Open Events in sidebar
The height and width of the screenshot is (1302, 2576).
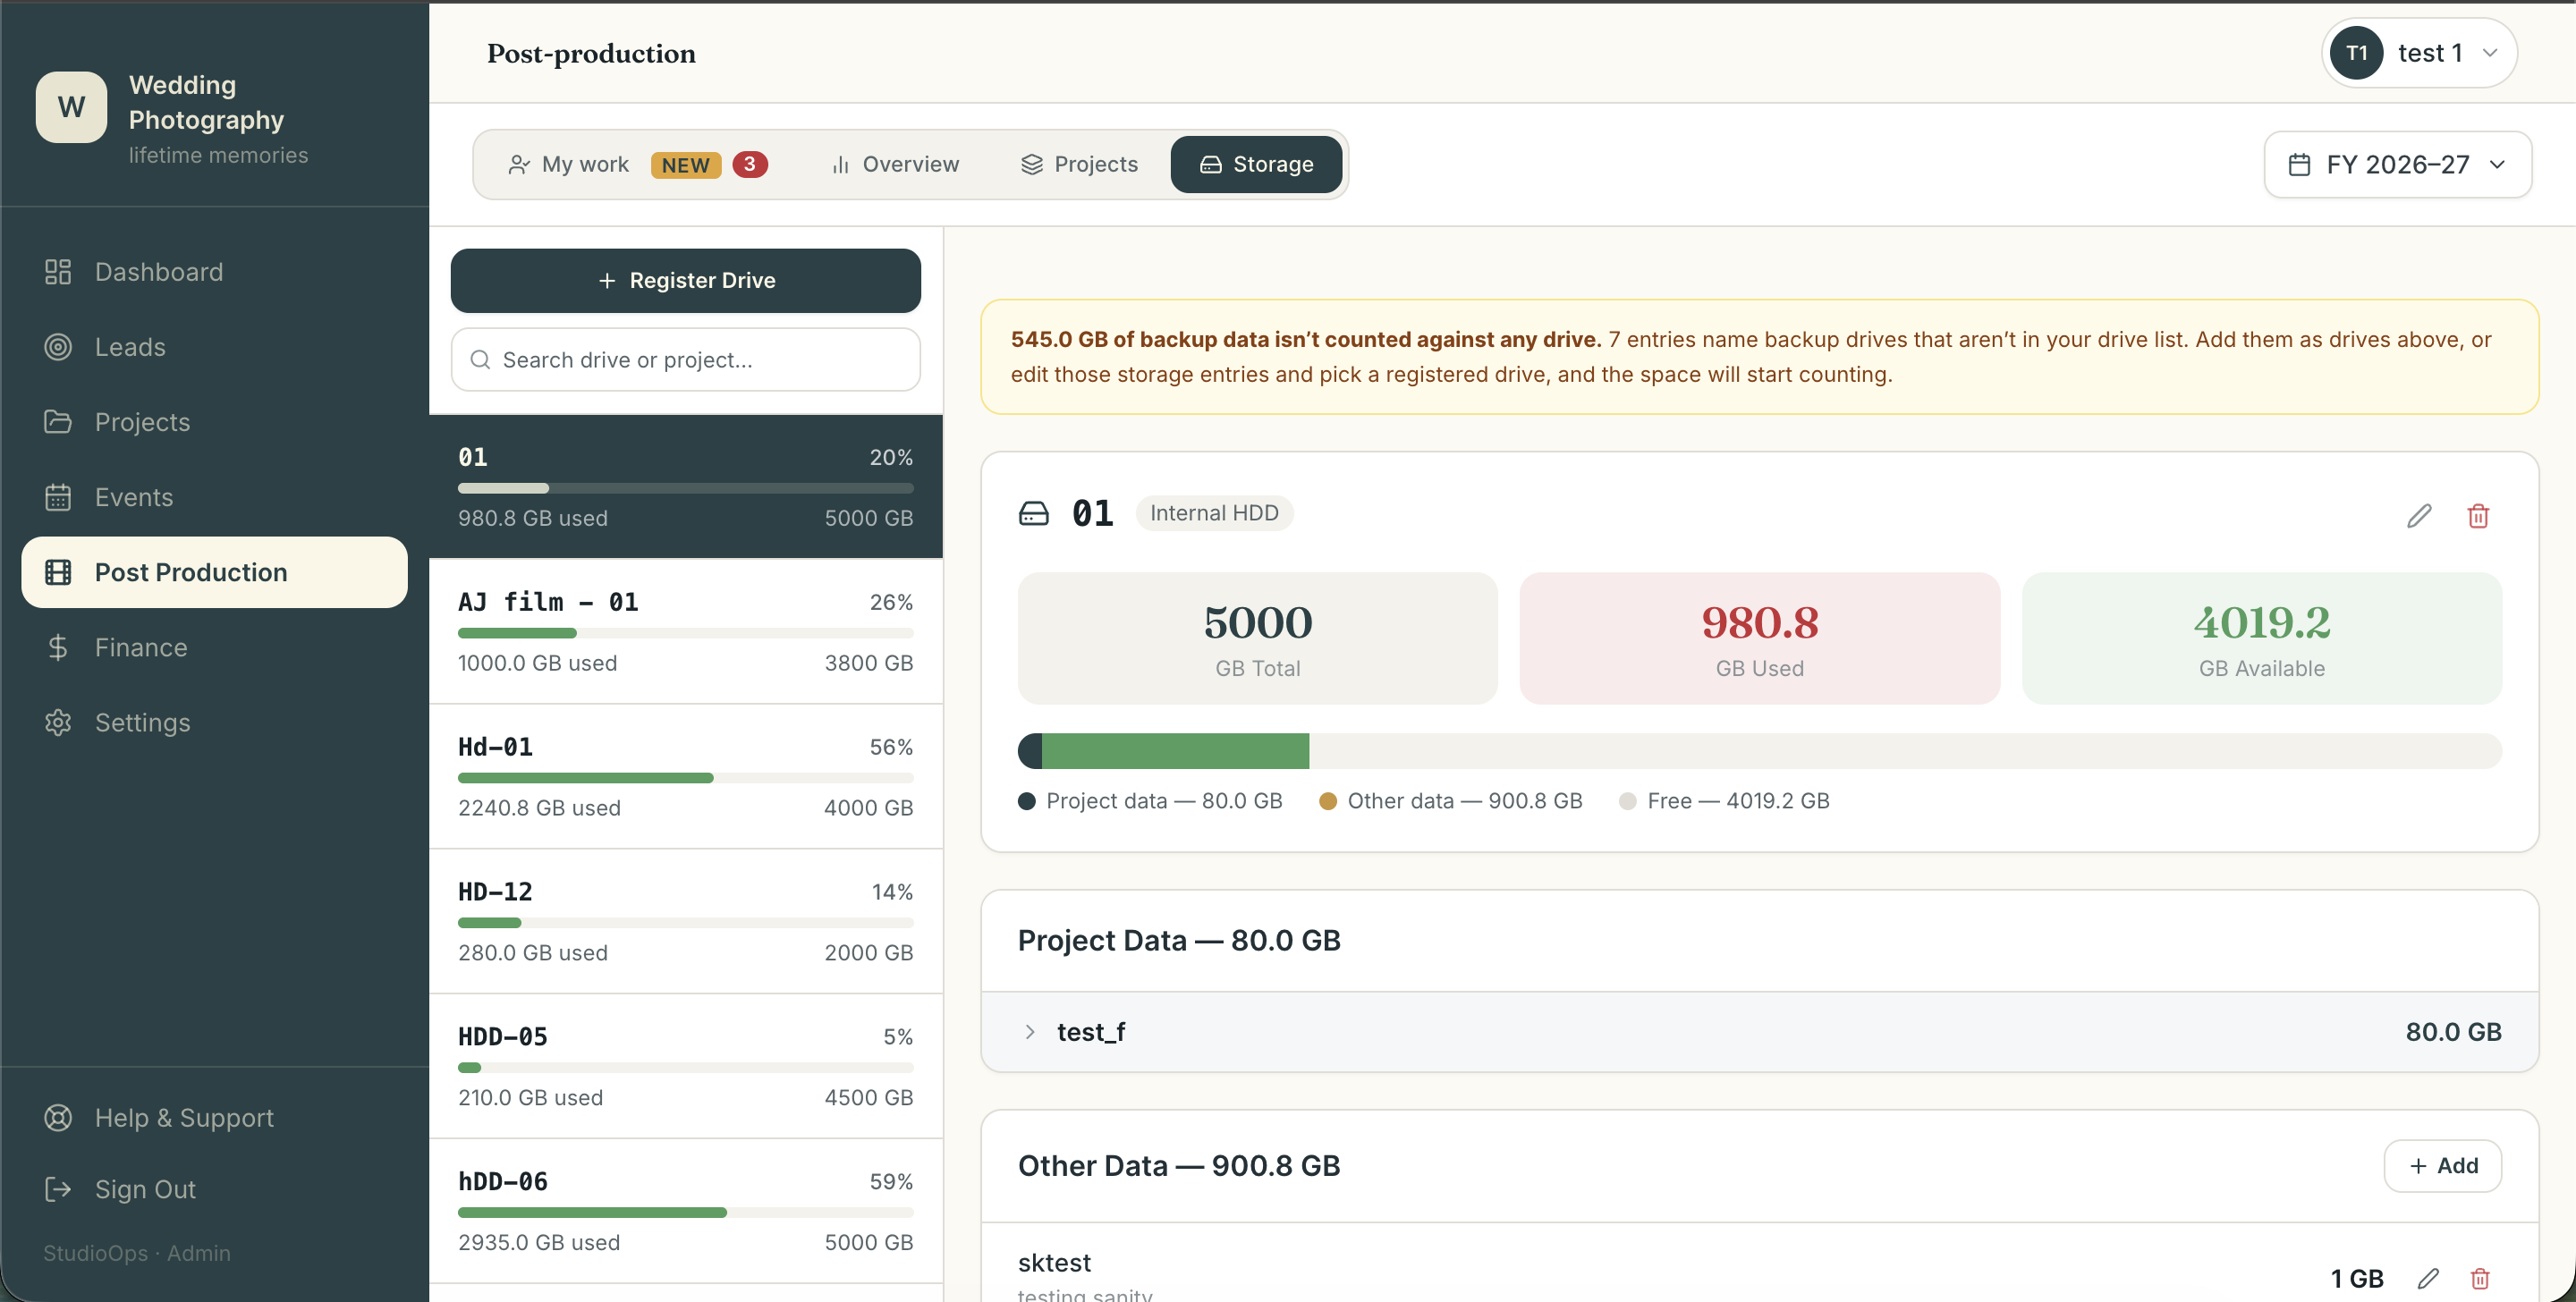(214, 497)
